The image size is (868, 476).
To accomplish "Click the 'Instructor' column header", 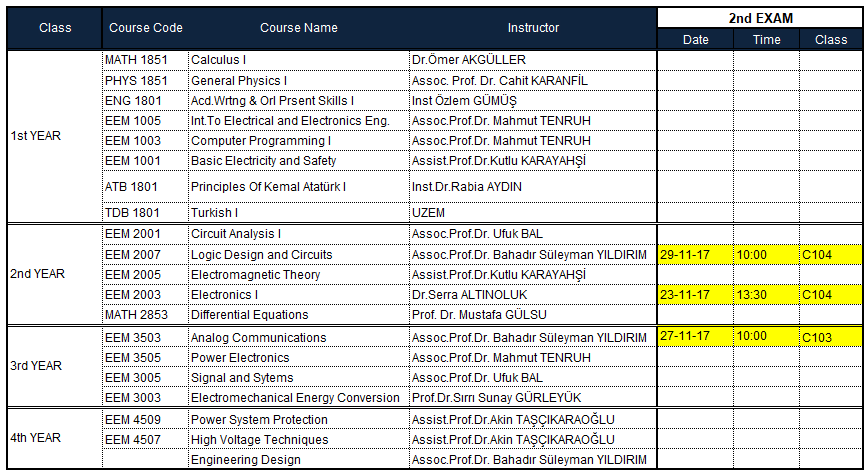I will 533,28.
